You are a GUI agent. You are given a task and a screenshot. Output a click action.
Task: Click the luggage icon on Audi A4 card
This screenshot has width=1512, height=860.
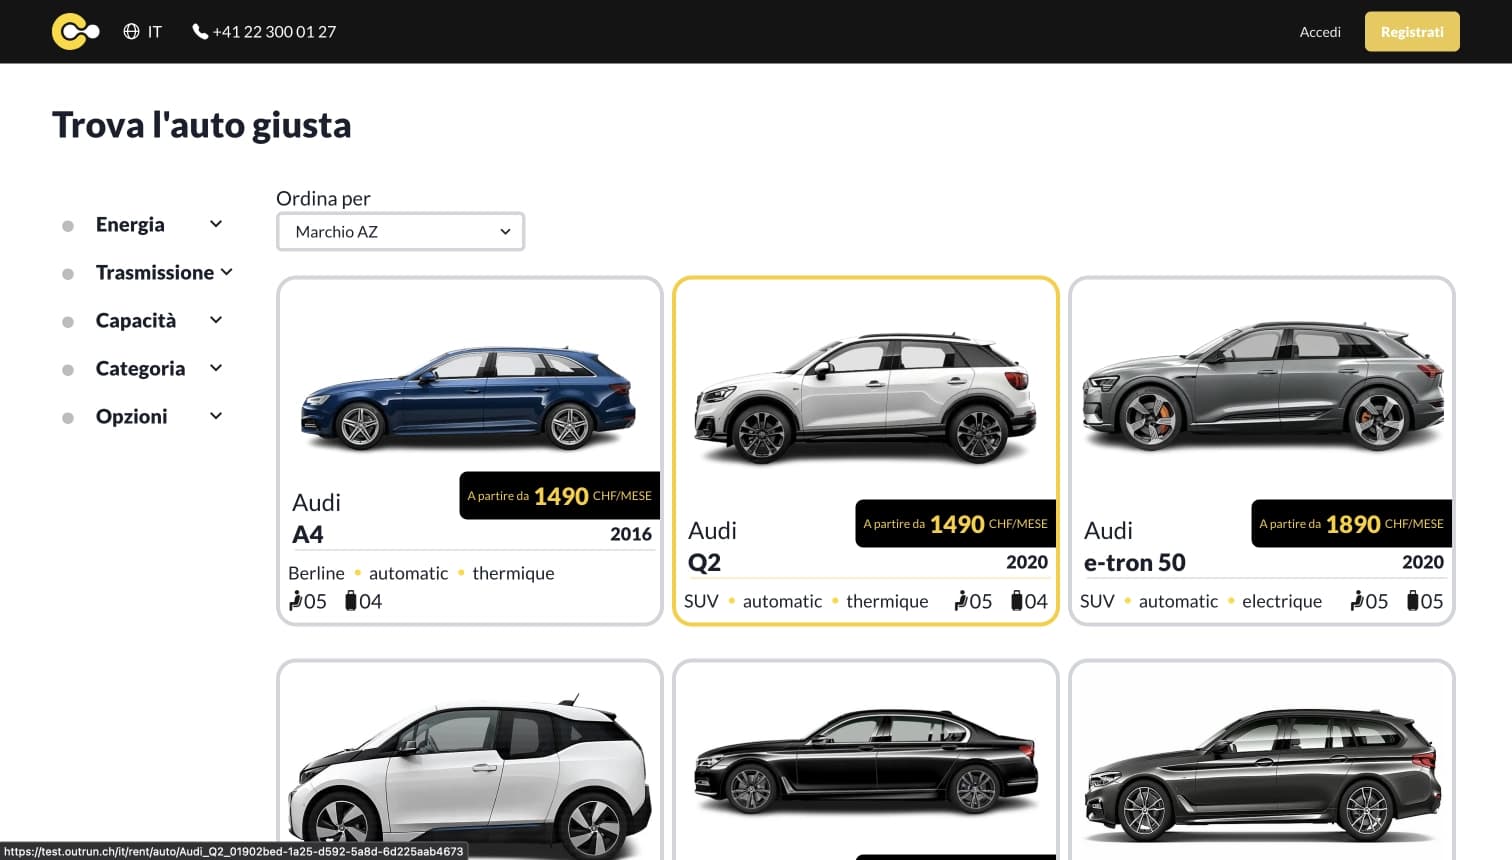click(x=351, y=601)
